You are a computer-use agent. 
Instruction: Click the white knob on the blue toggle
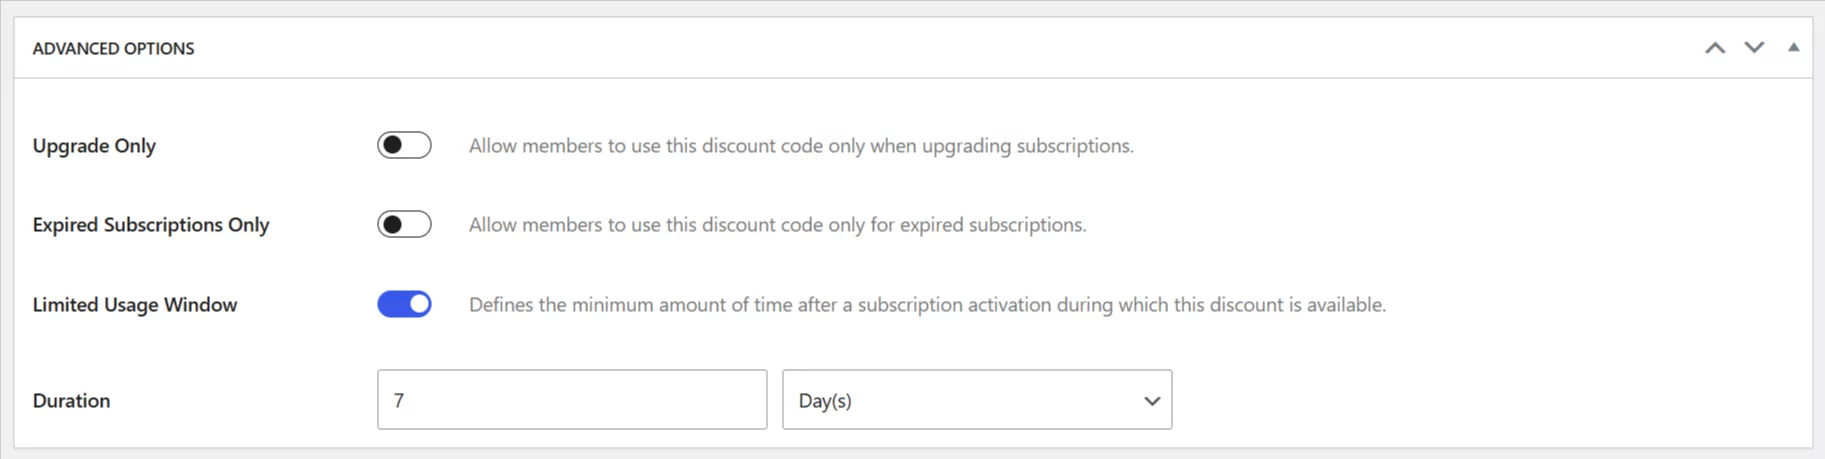tap(419, 304)
